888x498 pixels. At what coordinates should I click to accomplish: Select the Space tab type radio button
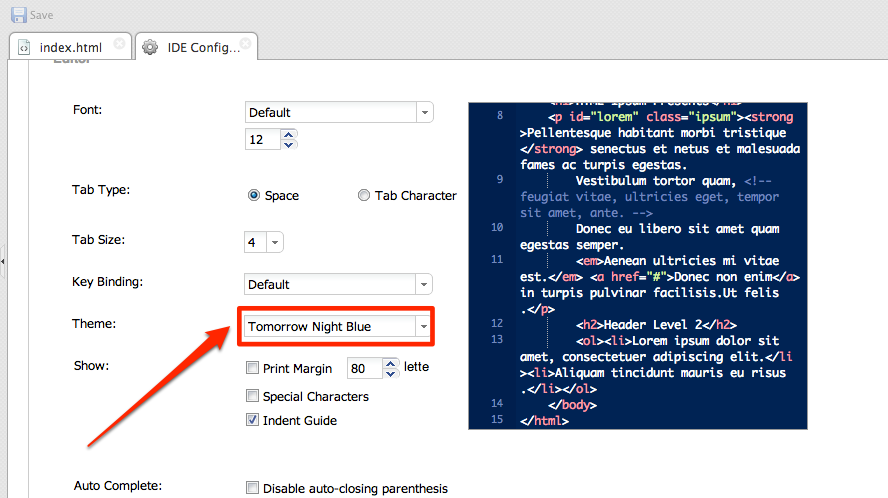click(x=254, y=196)
